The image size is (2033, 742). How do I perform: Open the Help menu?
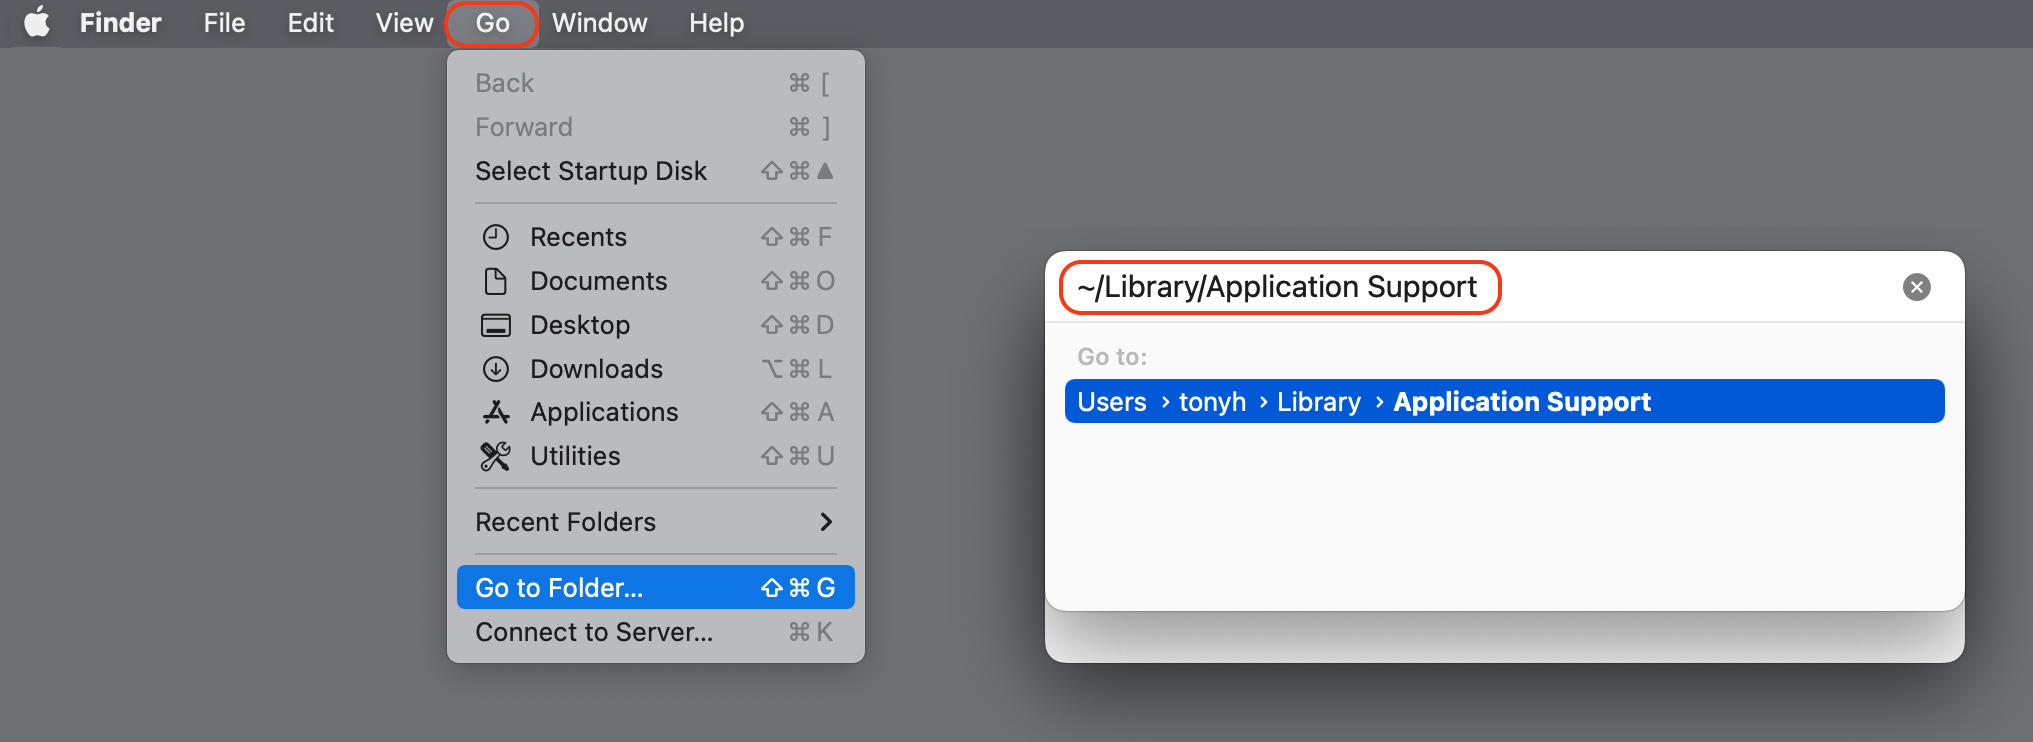pyautogui.click(x=716, y=22)
